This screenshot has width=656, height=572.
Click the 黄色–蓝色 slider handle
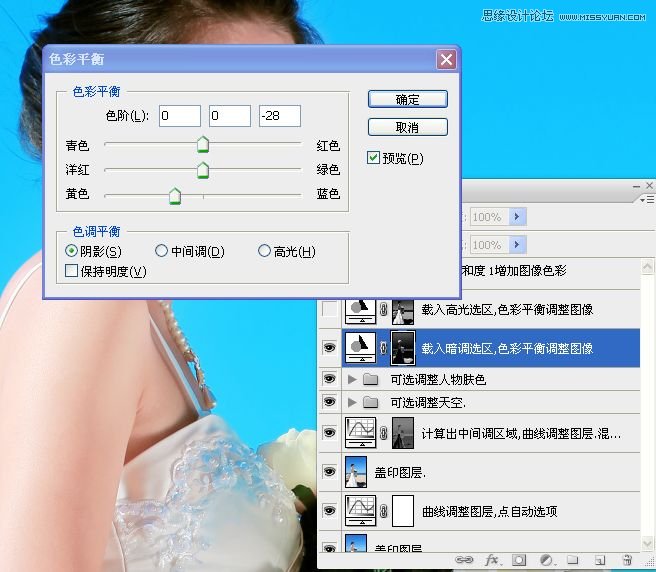click(x=175, y=196)
